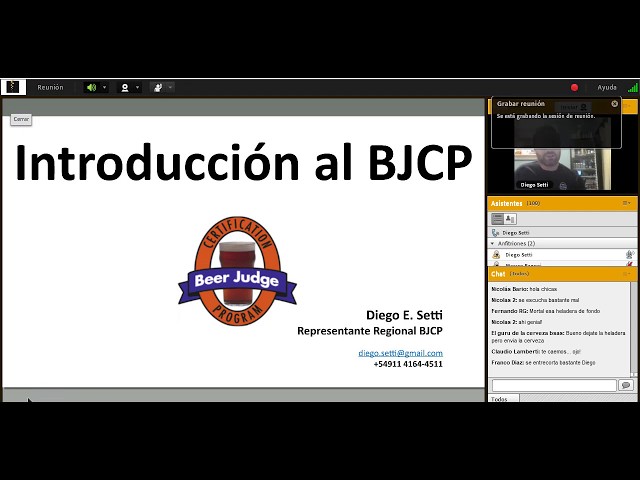Open the raise hand status dropdown

coord(171,87)
